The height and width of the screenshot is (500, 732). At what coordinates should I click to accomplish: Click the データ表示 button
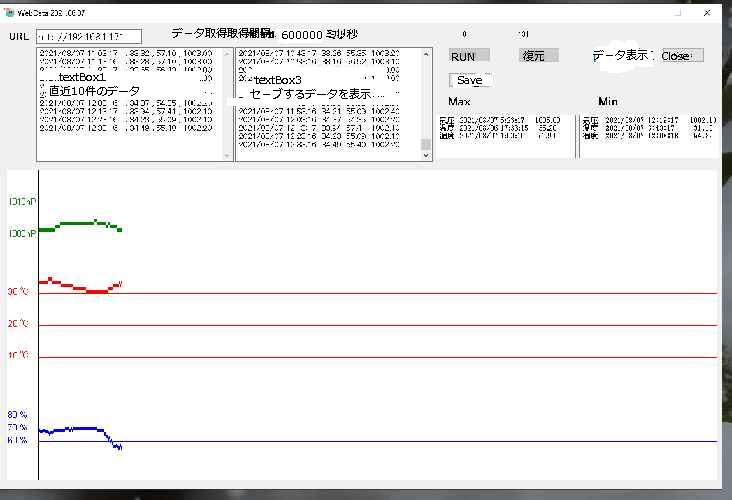click(622, 56)
